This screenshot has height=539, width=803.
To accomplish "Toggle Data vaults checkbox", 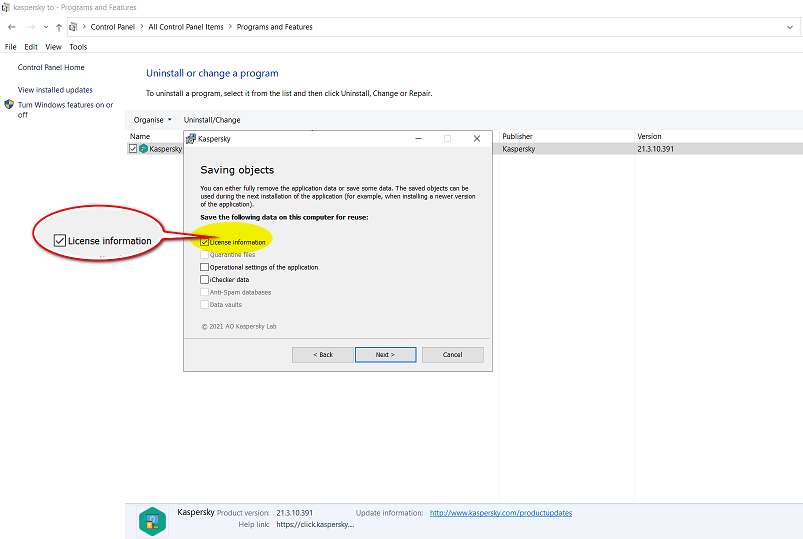I will [204, 304].
